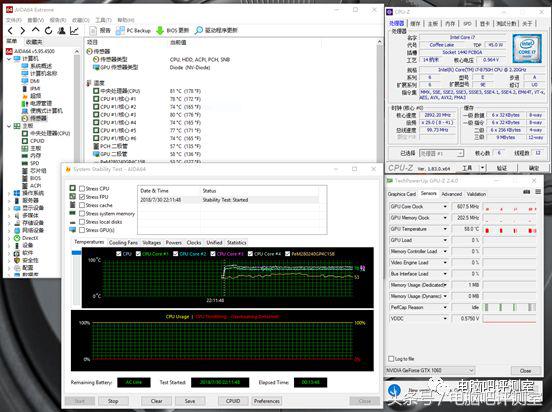Switch to the Voltages tab
This screenshot has width=552, height=412.
[x=152, y=242]
